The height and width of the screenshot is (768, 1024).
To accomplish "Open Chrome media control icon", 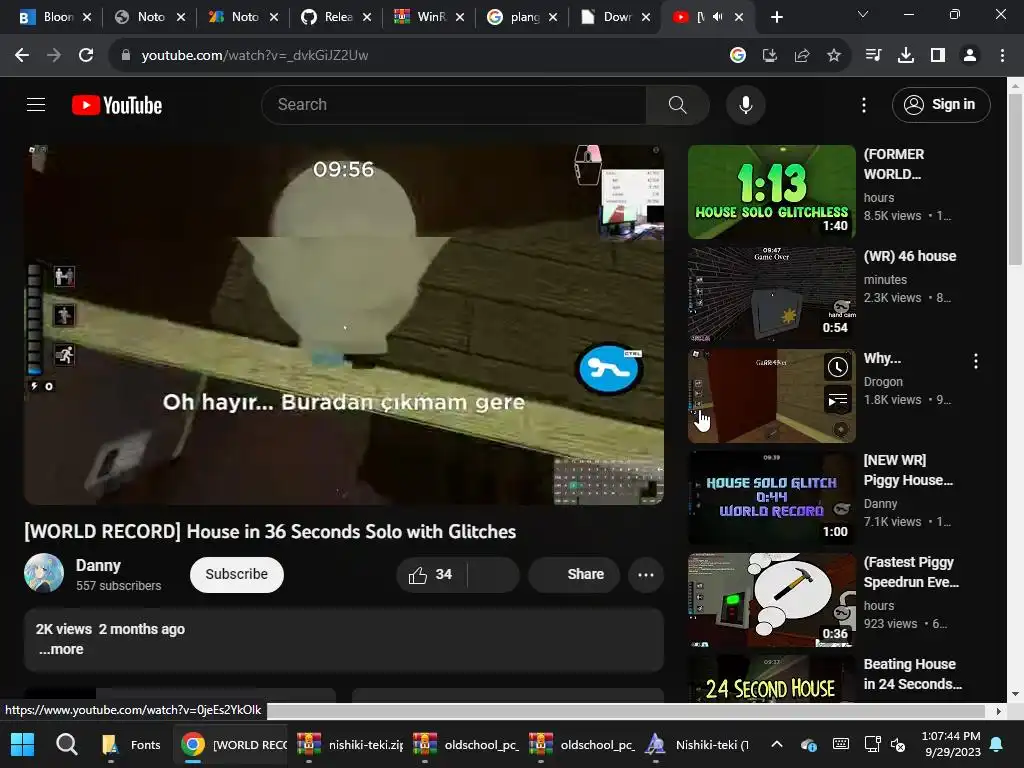I will click(873, 56).
